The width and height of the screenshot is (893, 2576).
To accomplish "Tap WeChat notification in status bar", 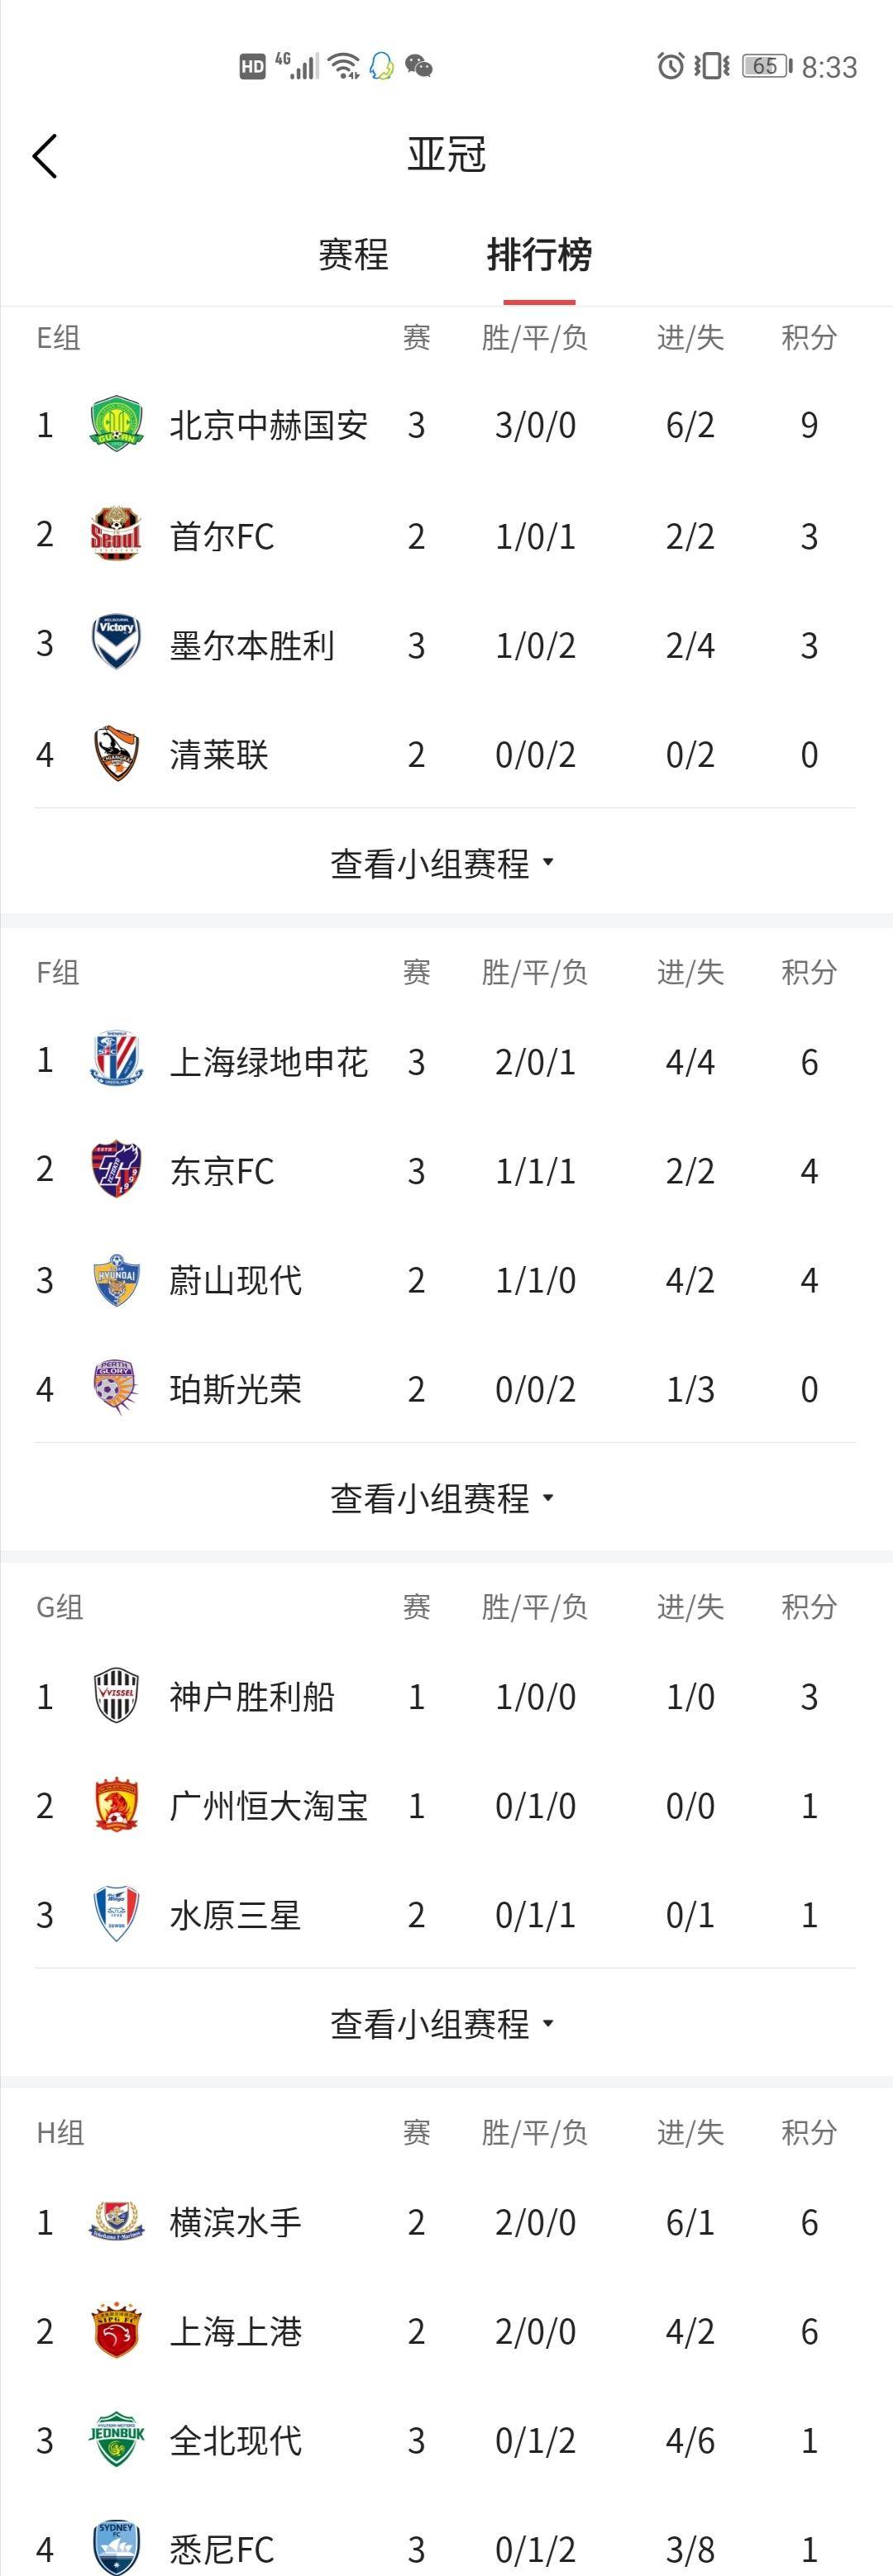I will 419,67.
